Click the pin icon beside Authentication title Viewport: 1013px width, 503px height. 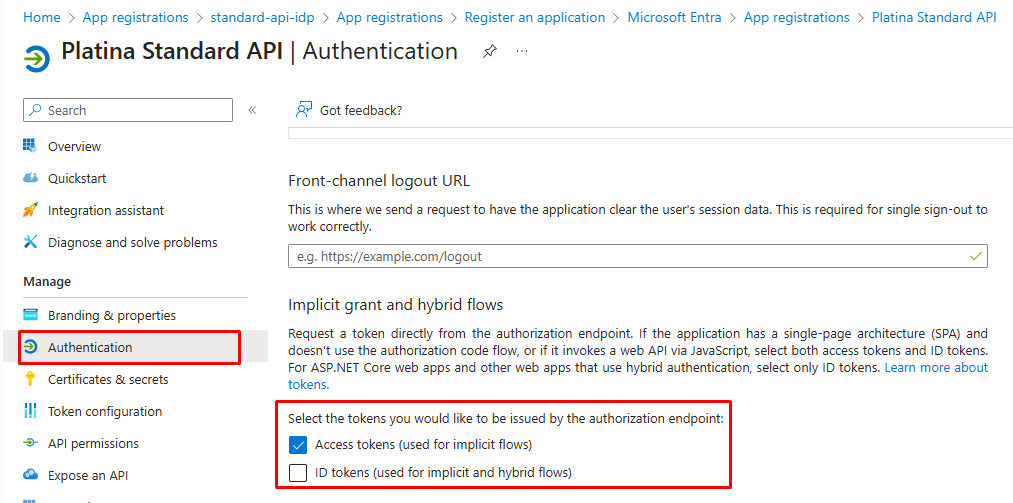pyautogui.click(x=489, y=52)
